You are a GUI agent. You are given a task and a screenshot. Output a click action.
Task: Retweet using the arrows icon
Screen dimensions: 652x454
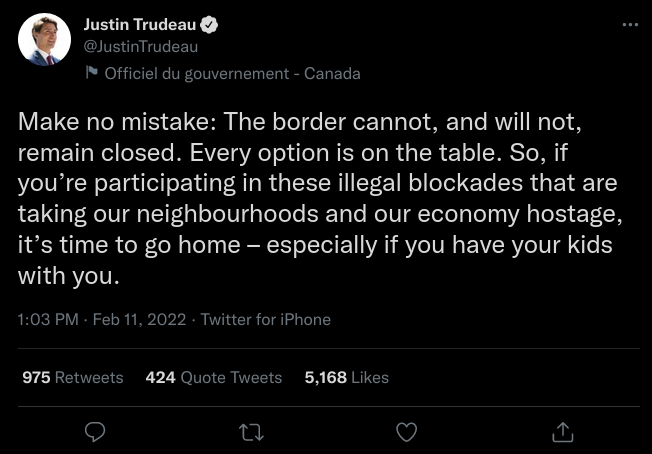click(251, 431)
